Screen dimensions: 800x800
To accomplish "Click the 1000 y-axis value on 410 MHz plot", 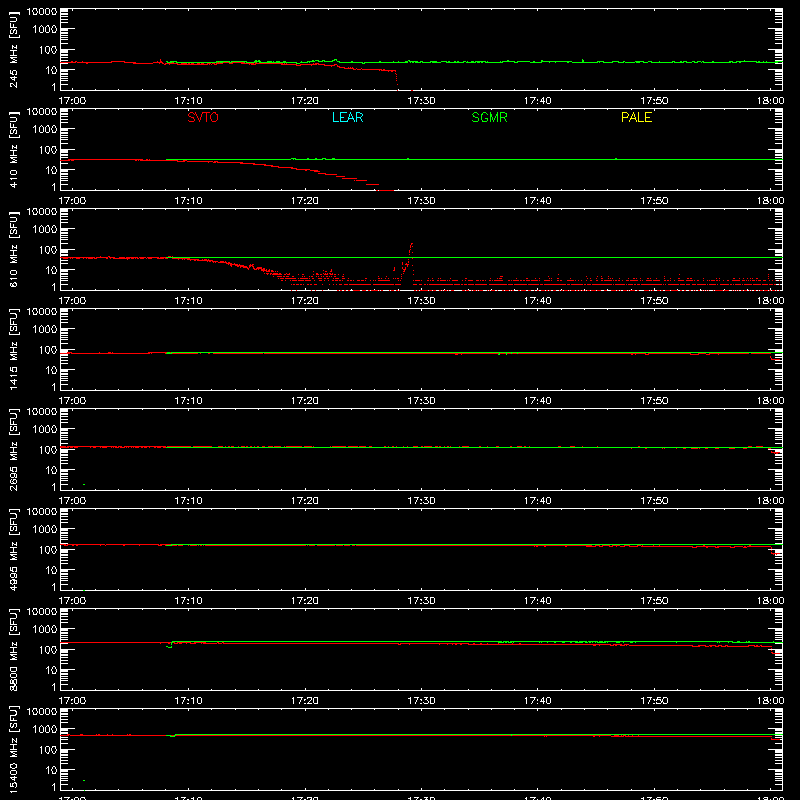I will (x=45, y=129).
